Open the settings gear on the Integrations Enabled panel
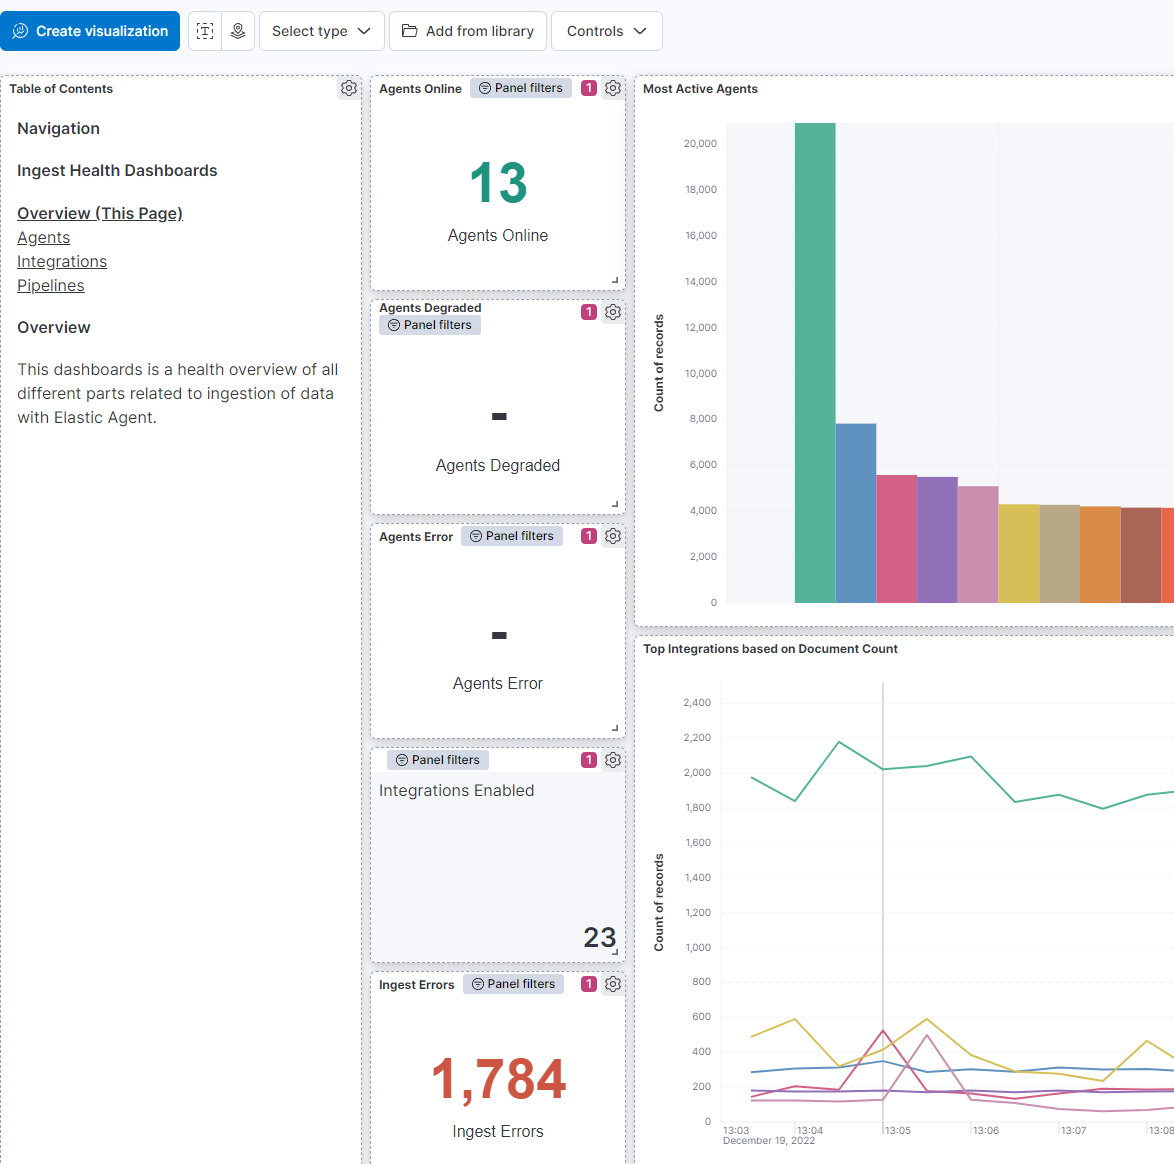Image resolution: width=1174 pixels, height=1164 pixels. coord(613,760)
